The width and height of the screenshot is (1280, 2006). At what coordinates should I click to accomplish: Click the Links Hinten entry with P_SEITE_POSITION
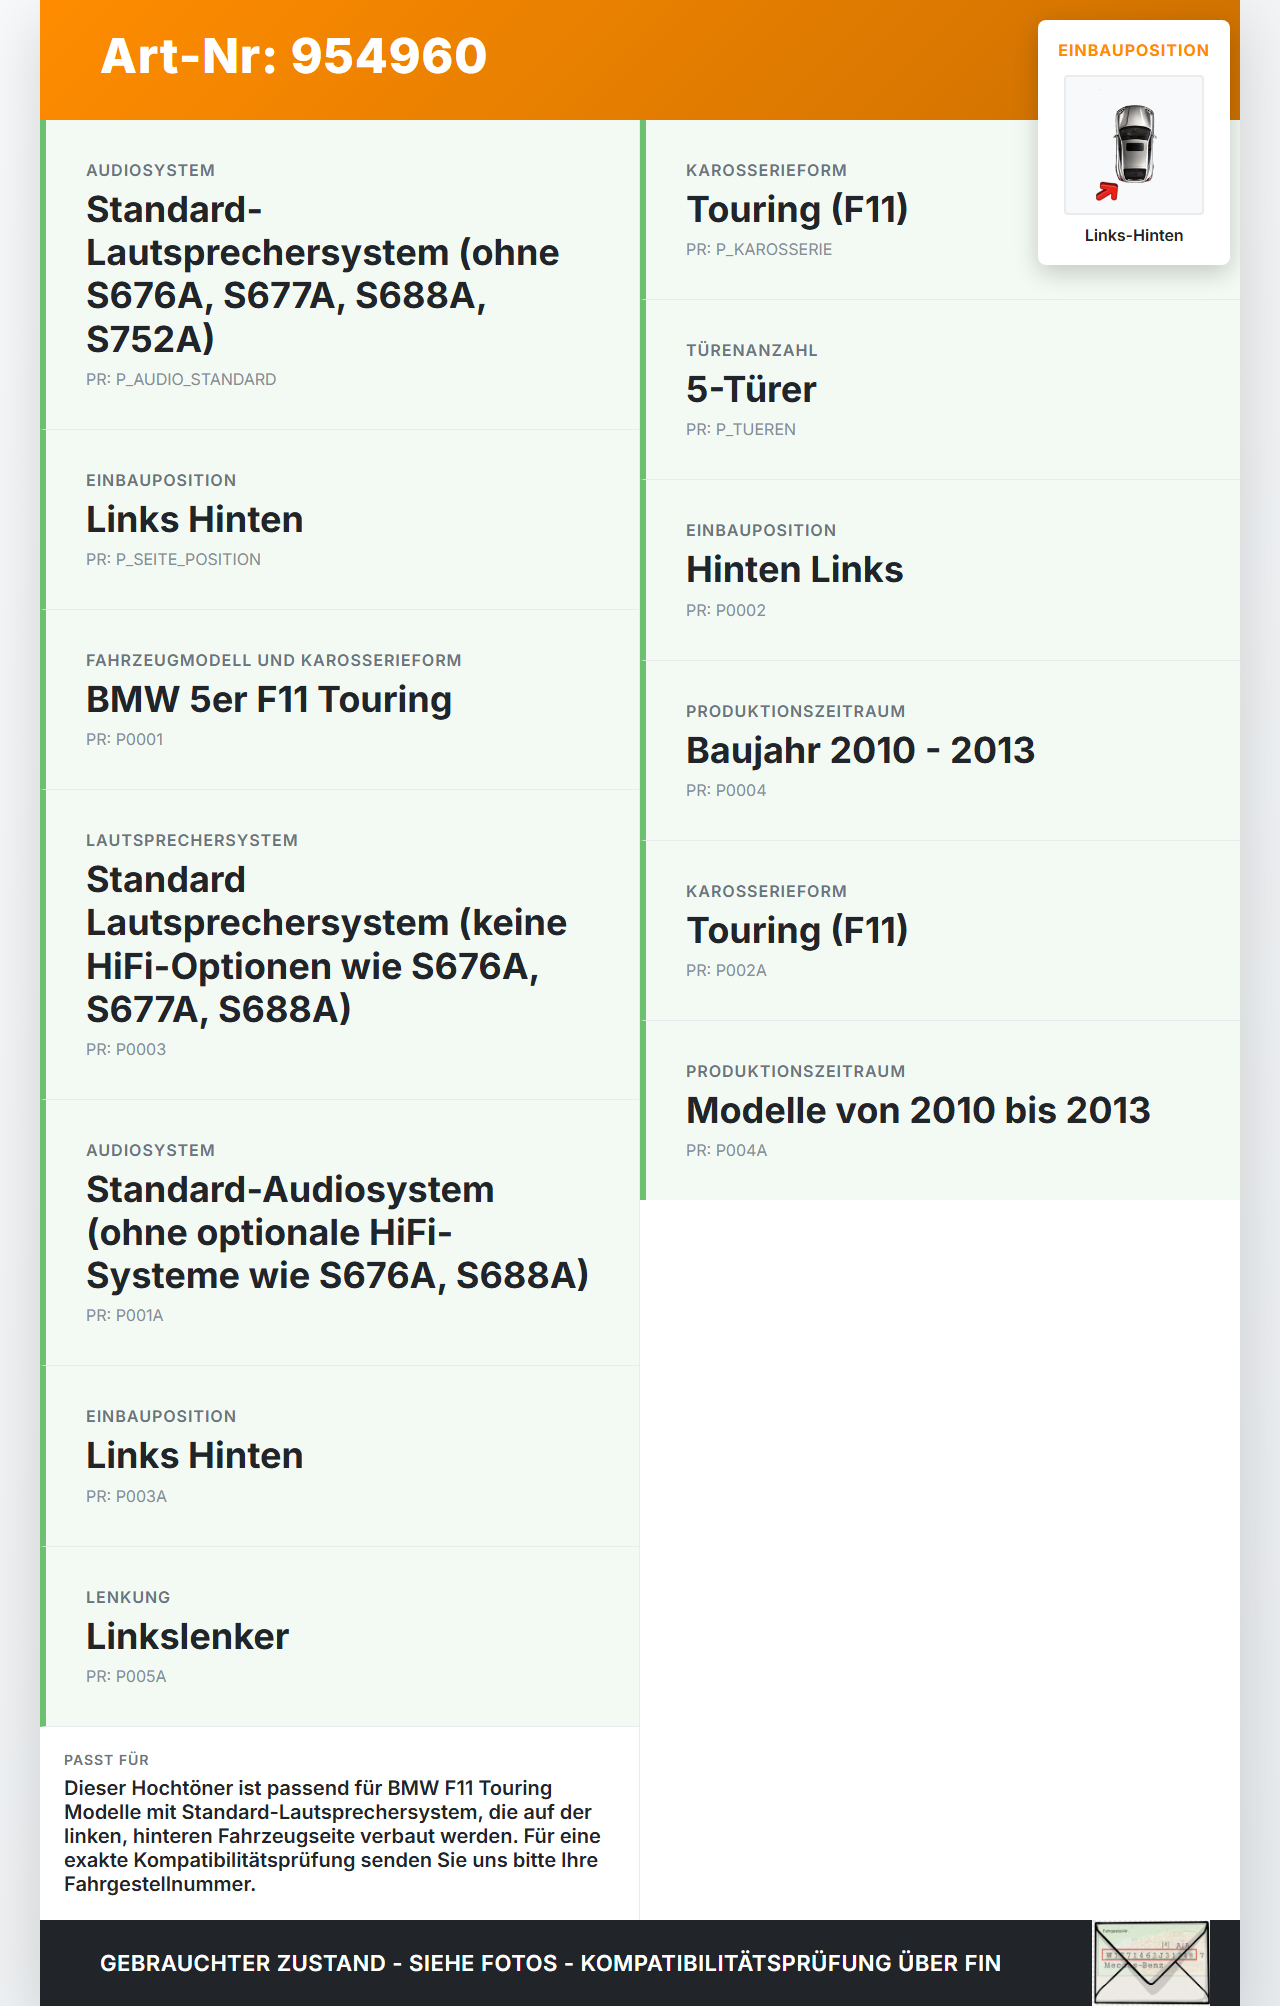(194, 520)
